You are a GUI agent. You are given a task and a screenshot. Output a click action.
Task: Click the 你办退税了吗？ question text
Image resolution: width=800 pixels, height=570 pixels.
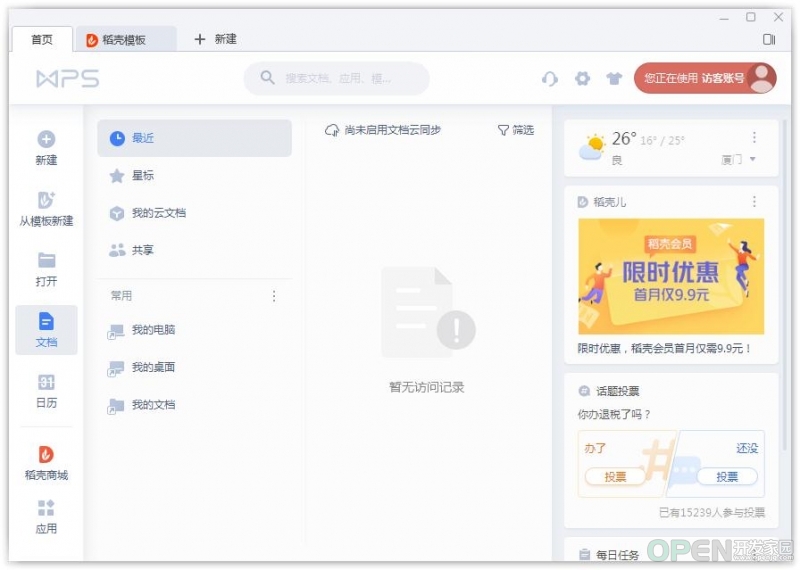pos(614,414)
